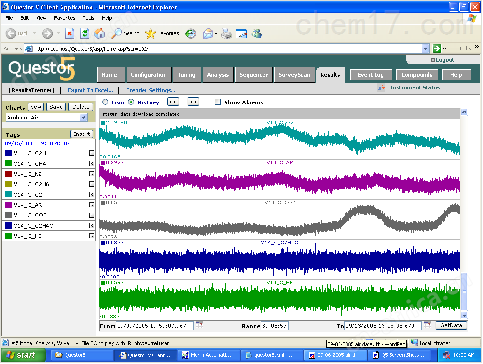This screenshot has width=483, height=364.
Task: Enable the Show Alarms checkbox
Action: (x=218, y=102)
